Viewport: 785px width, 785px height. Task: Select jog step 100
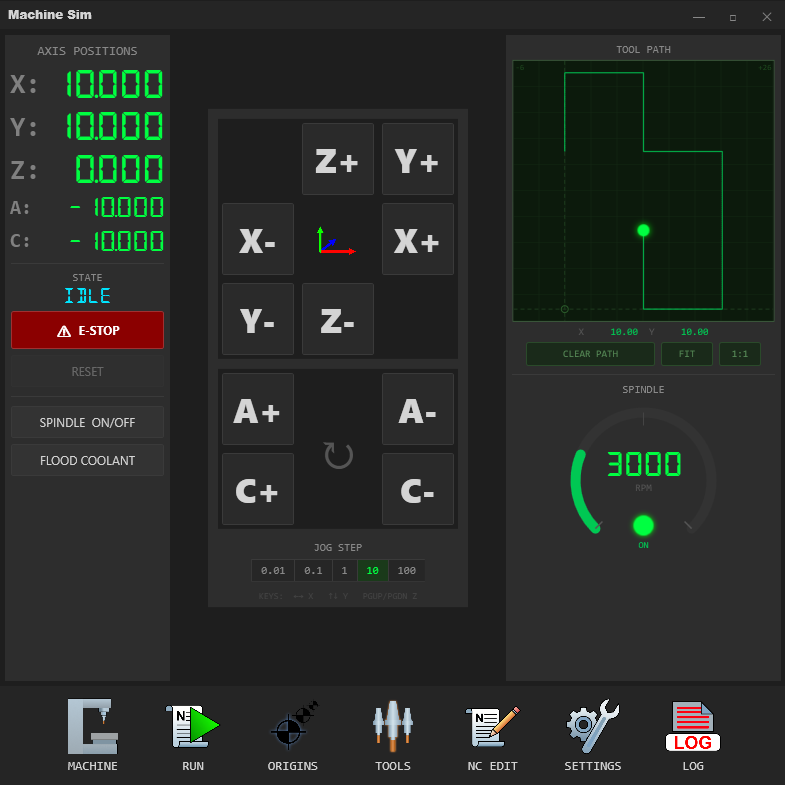click(x=407, y=571)
